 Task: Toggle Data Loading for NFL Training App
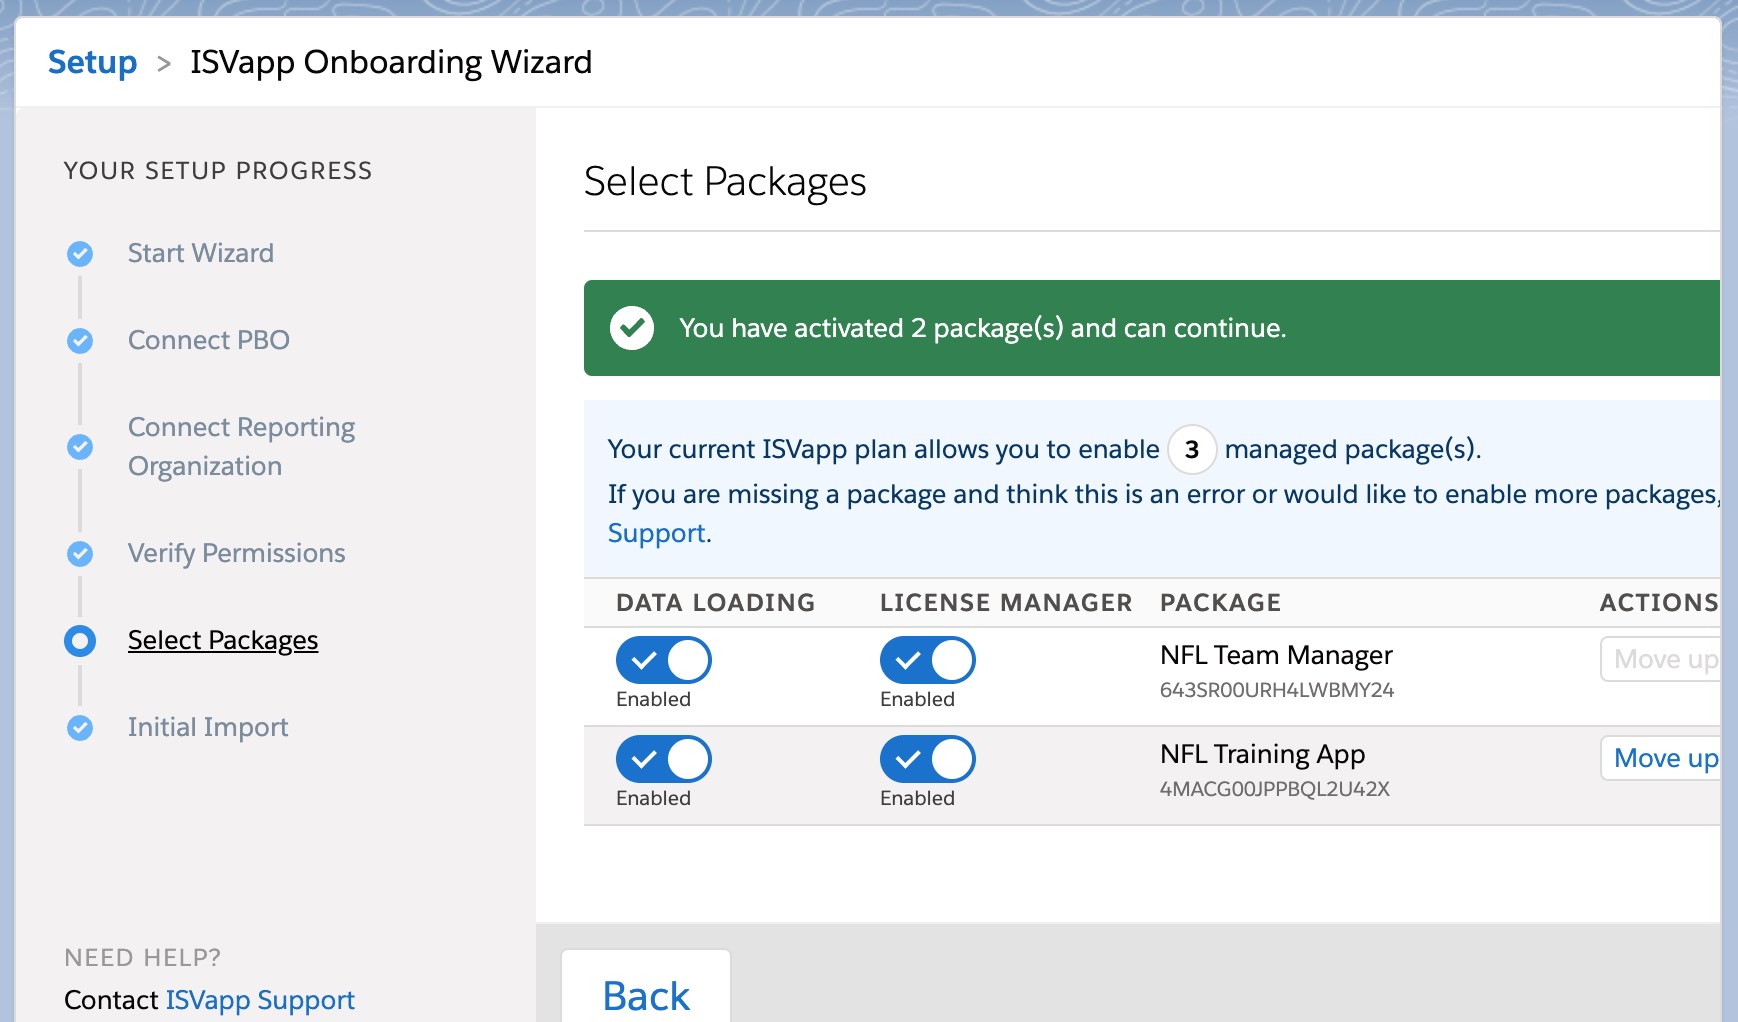(x=664, y=759)
